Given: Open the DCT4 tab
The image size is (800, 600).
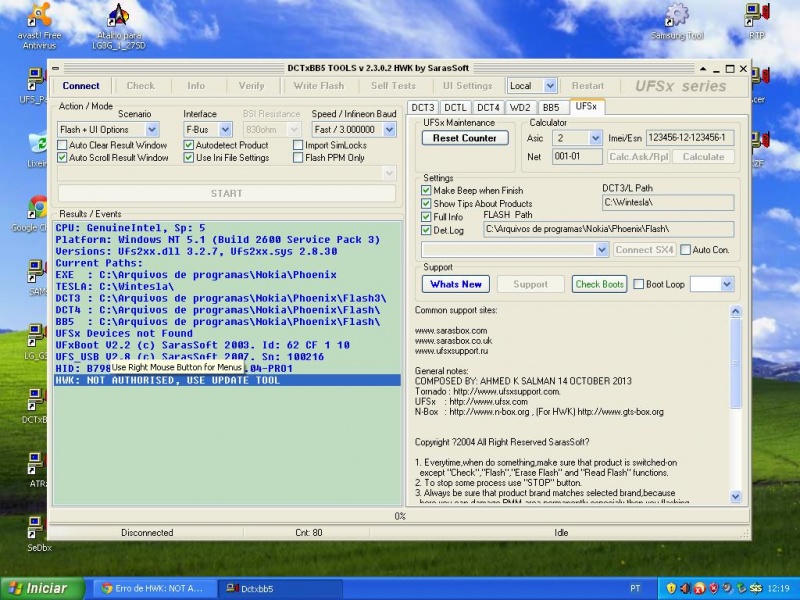Looking at the screenshot, I should click(x=488, y=108).
